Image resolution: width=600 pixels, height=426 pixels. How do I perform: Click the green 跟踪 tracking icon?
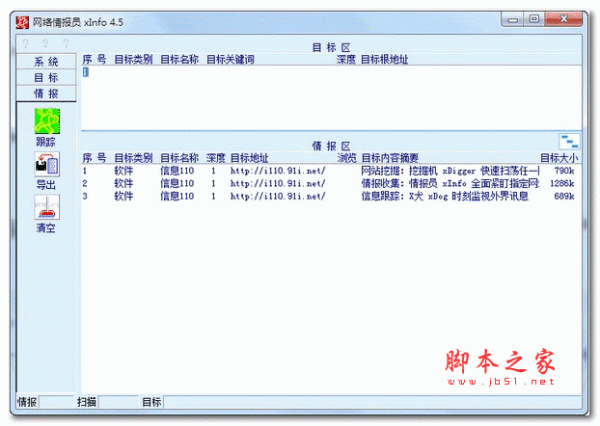[x=47, y=121]
